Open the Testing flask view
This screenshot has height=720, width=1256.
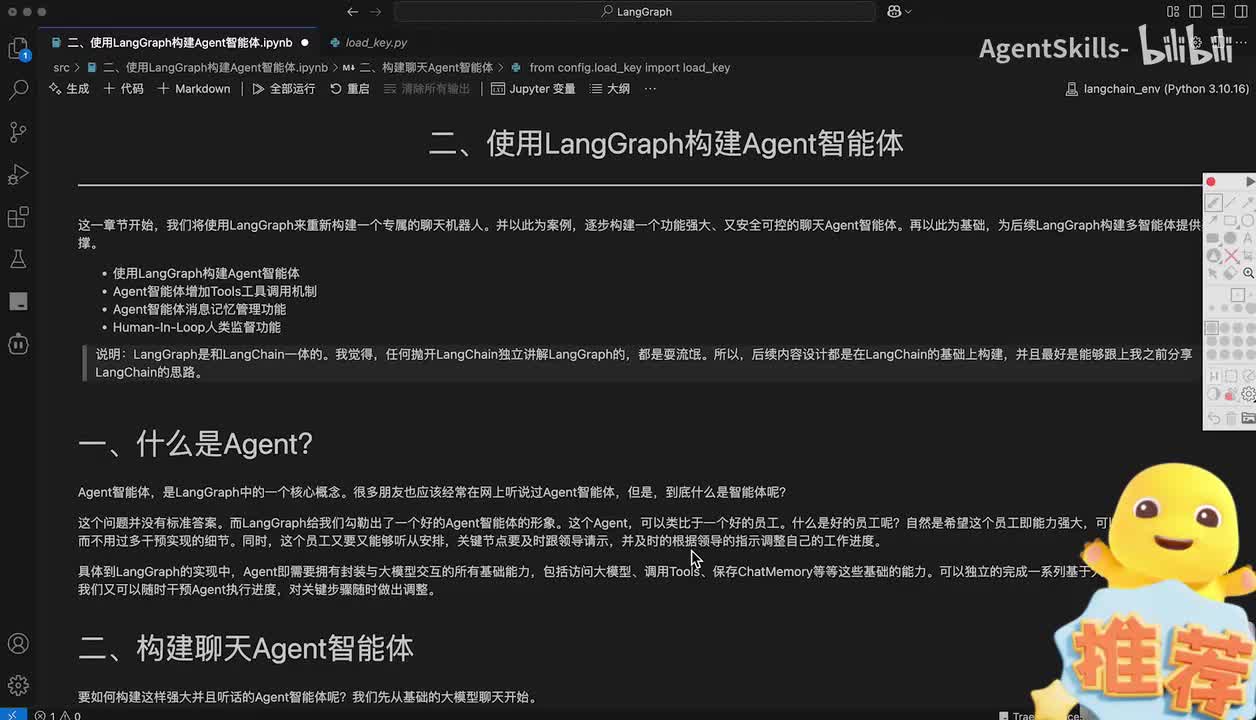click(x=18, y=259)
